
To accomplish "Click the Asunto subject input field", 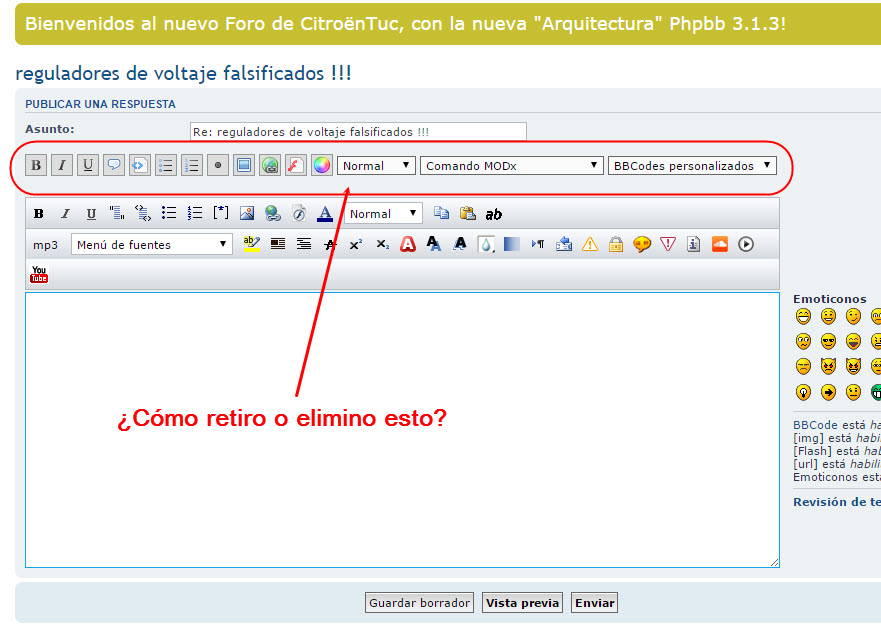I will click(358, 132).
